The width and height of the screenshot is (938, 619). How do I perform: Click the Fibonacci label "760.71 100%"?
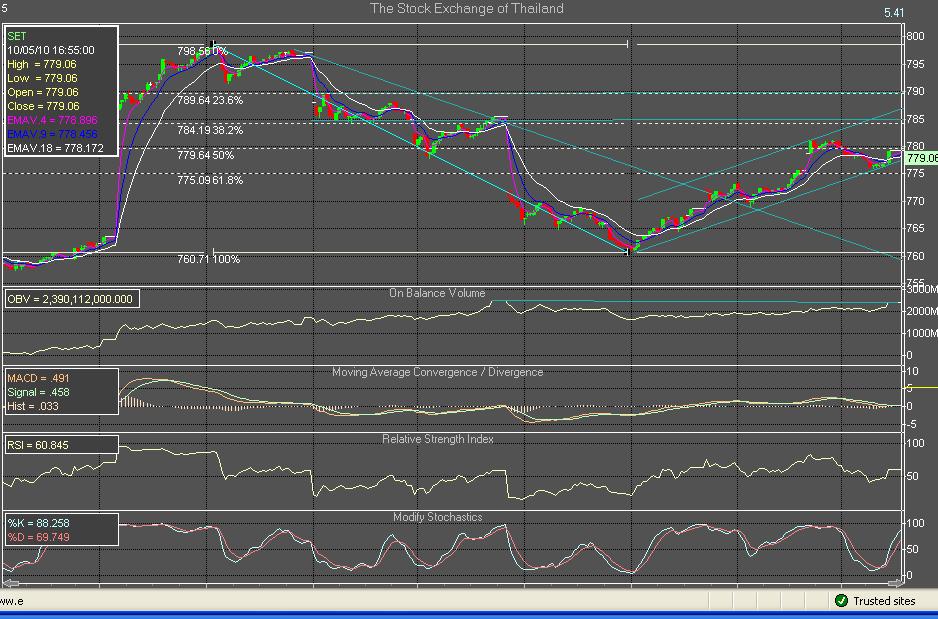tap(208, 259)
